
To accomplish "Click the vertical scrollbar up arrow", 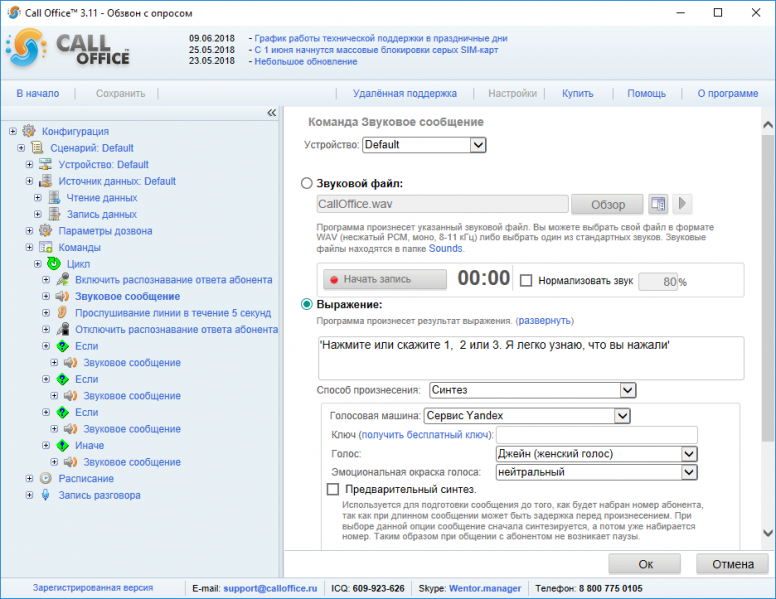I will 768,125.
